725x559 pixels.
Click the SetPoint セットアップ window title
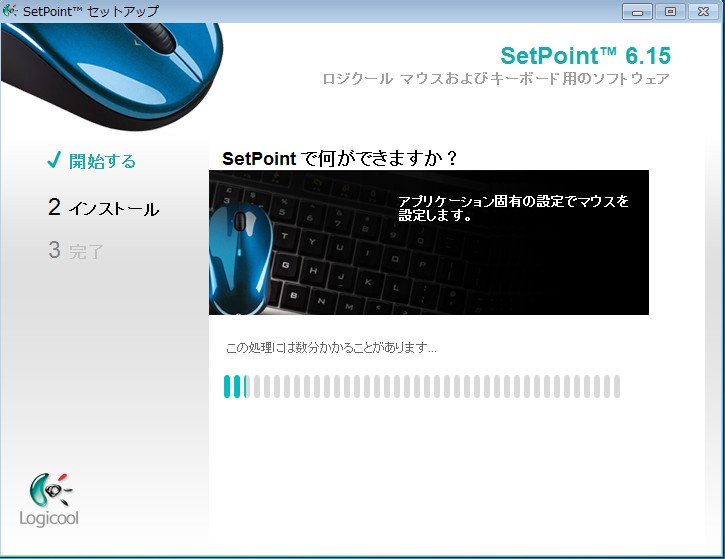click(x=91, y=11)
